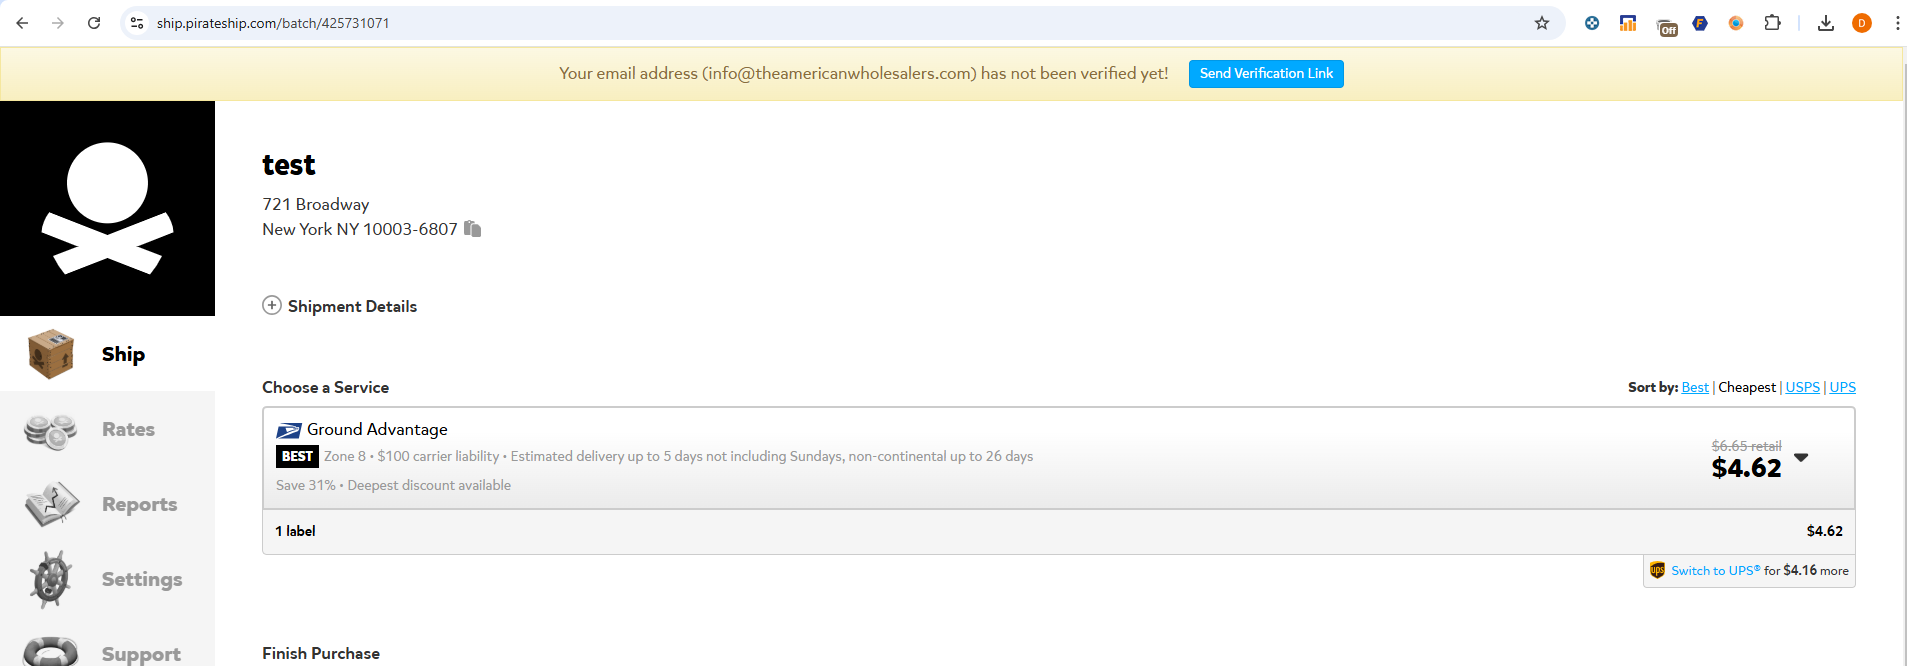
Task: Click the 'test' recipient heading
Action: [x=289, y=165]
